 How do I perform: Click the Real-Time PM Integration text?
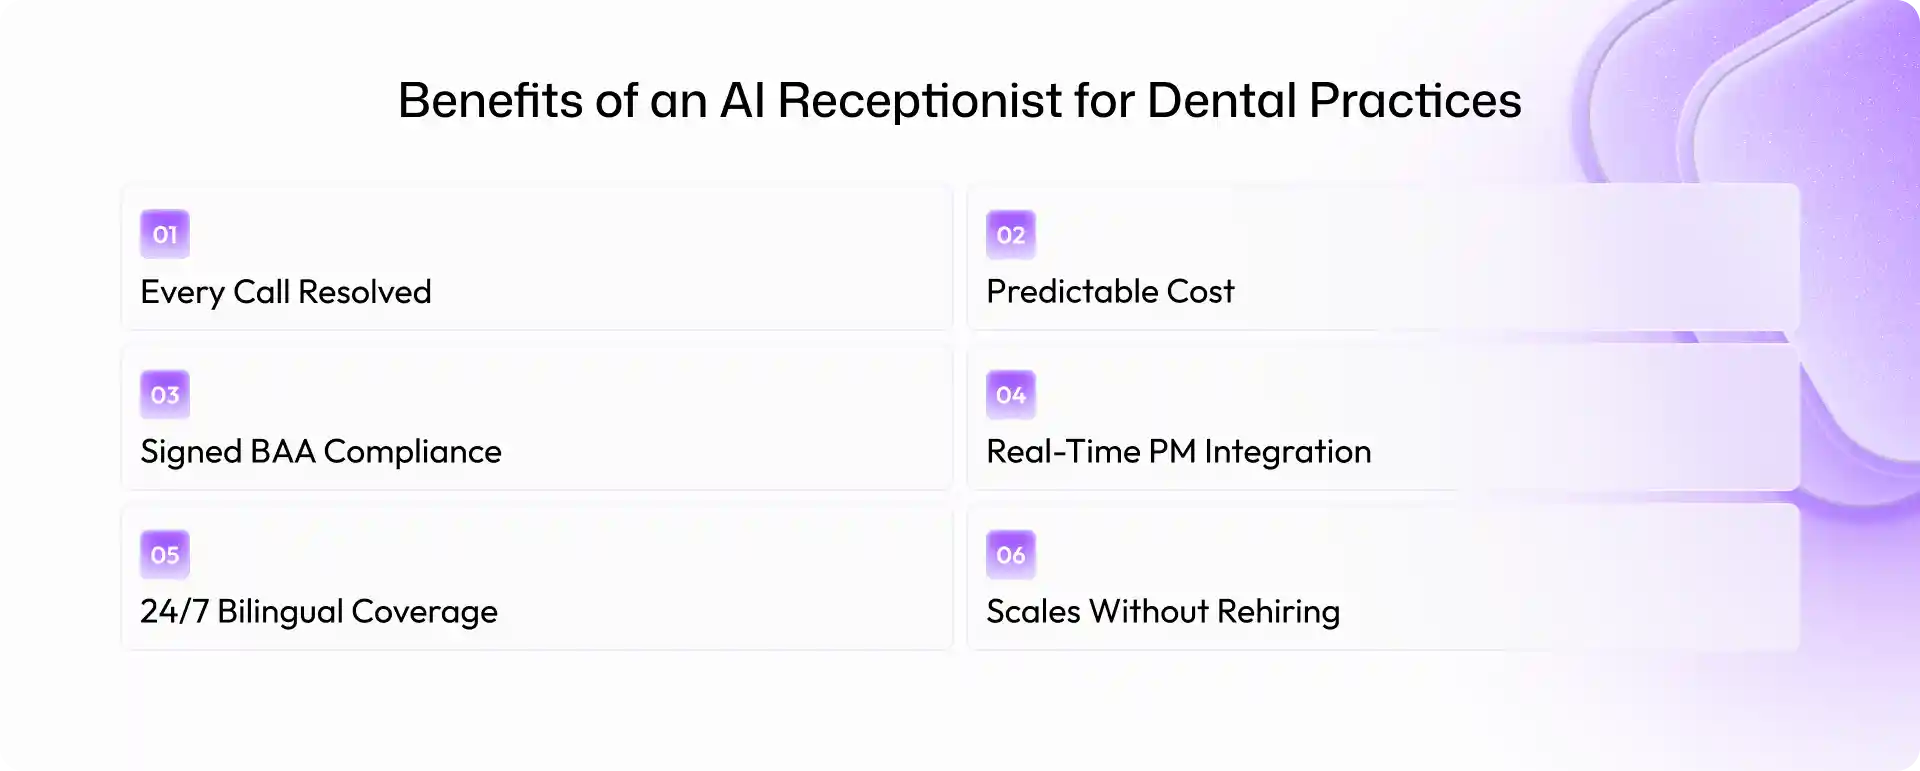click(1179, 452)
